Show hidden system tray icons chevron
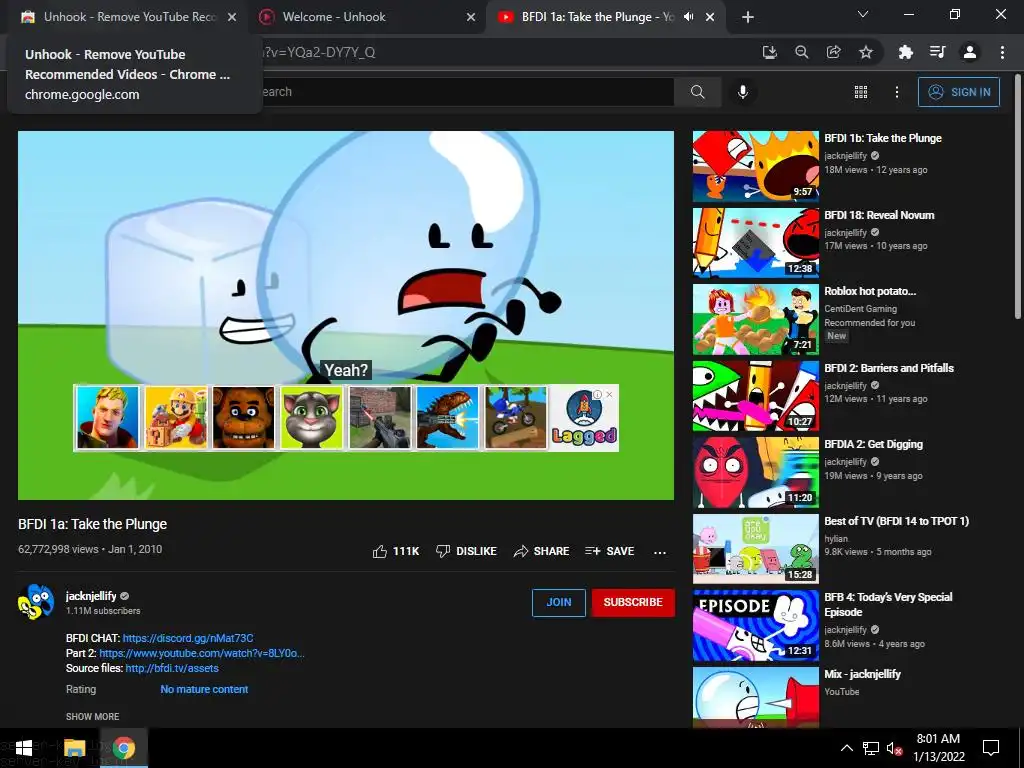The width and height of the screenshot is (1024, 768). [x=846, y=748]
